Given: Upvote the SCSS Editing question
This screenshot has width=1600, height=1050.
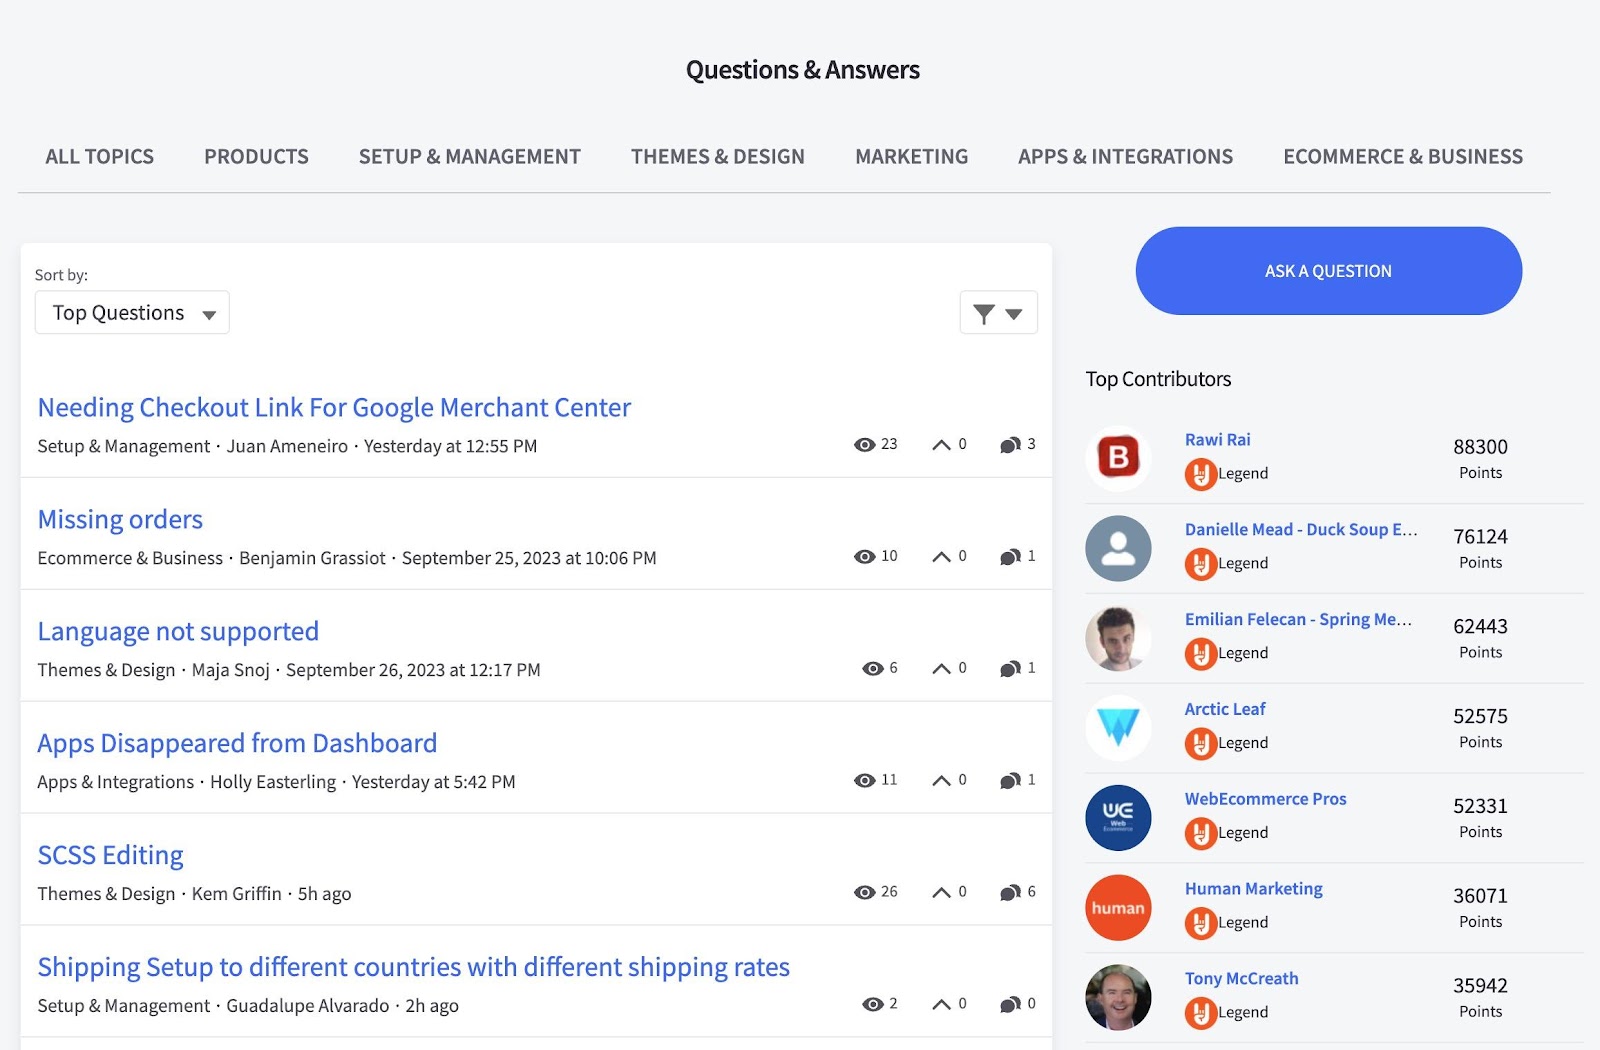Looking at the screenshot, I should pos(941,892).
